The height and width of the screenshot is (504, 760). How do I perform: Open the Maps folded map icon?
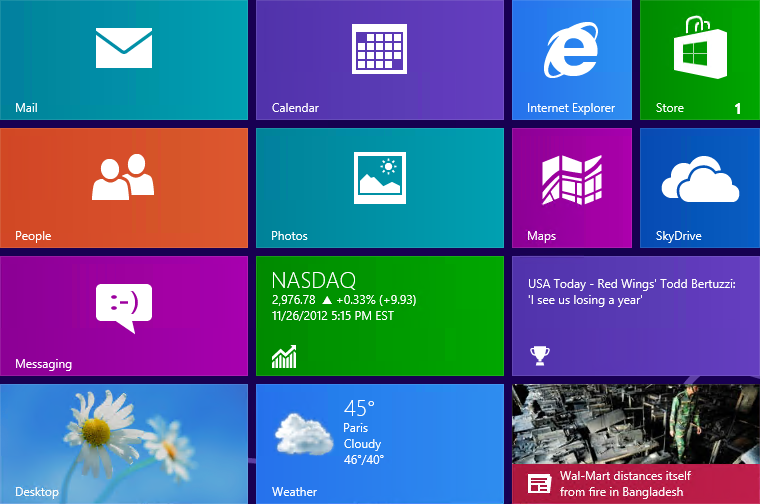point(572,180)
